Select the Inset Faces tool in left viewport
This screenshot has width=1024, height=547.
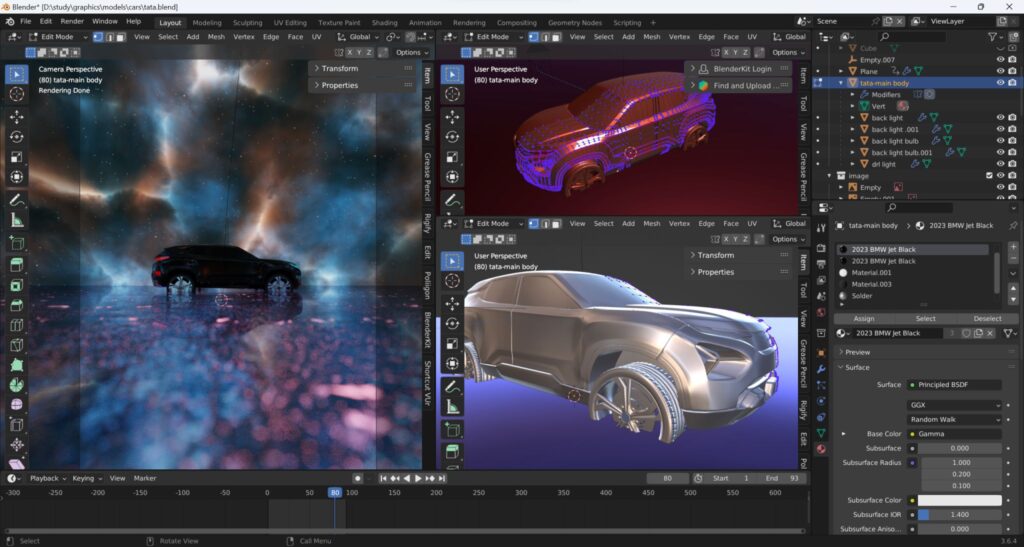(x=17, y=285)
